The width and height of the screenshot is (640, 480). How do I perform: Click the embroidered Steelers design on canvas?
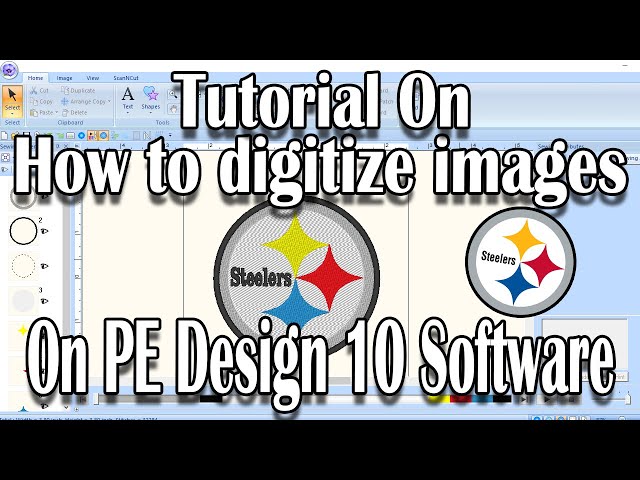pyautogui.click(x=297, y=278)
